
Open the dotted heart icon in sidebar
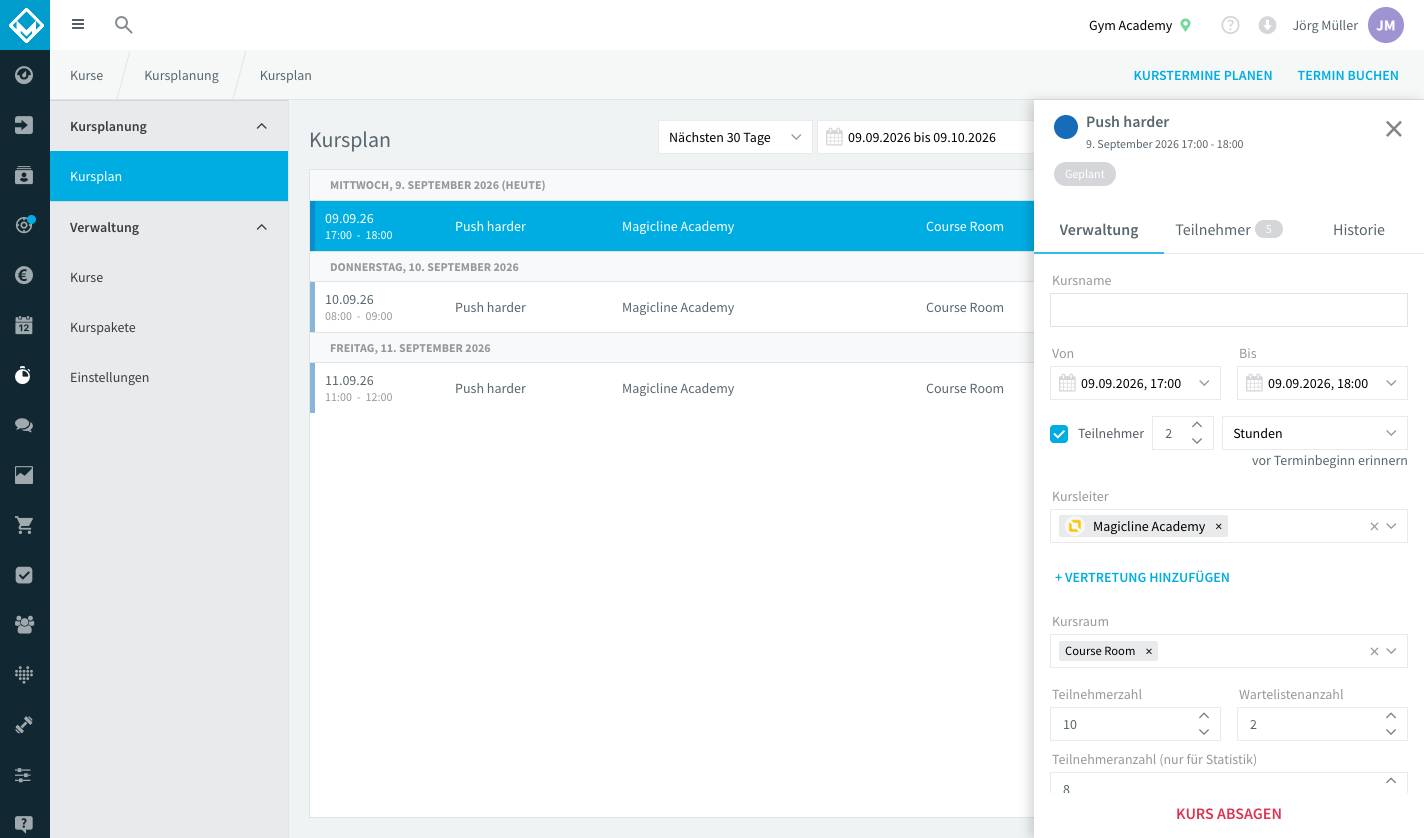[x=25, y=675]
